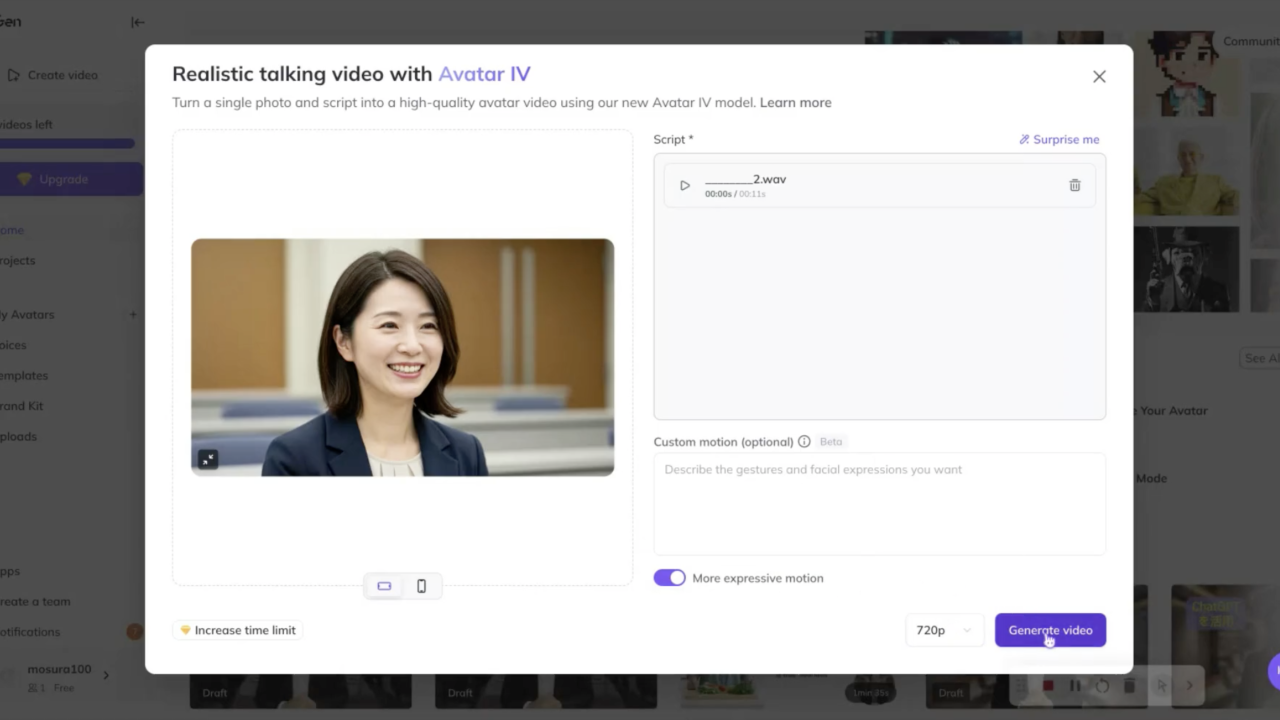Click the 2.wav file name text

(x=745, y=179)
